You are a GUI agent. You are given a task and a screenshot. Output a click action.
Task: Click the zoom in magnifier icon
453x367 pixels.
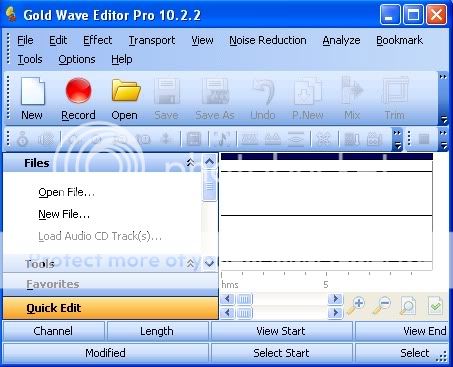(355, 305)
